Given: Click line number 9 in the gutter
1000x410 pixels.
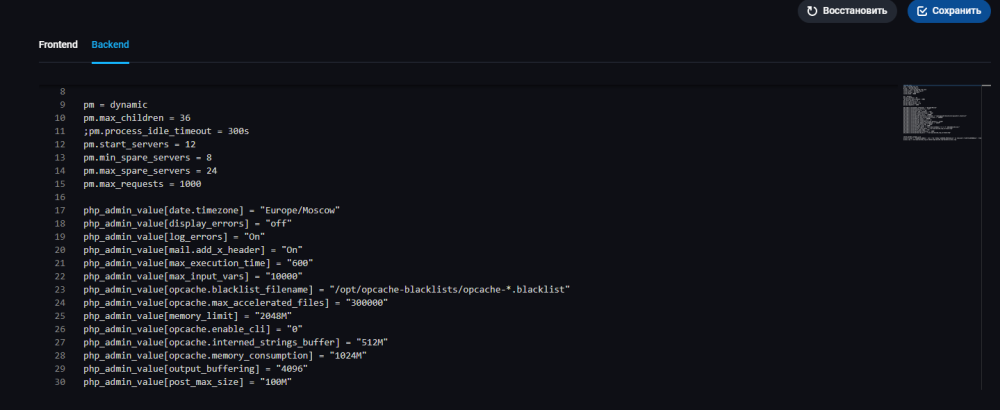Looking at the screenshot, I should (x=62, y=105).
